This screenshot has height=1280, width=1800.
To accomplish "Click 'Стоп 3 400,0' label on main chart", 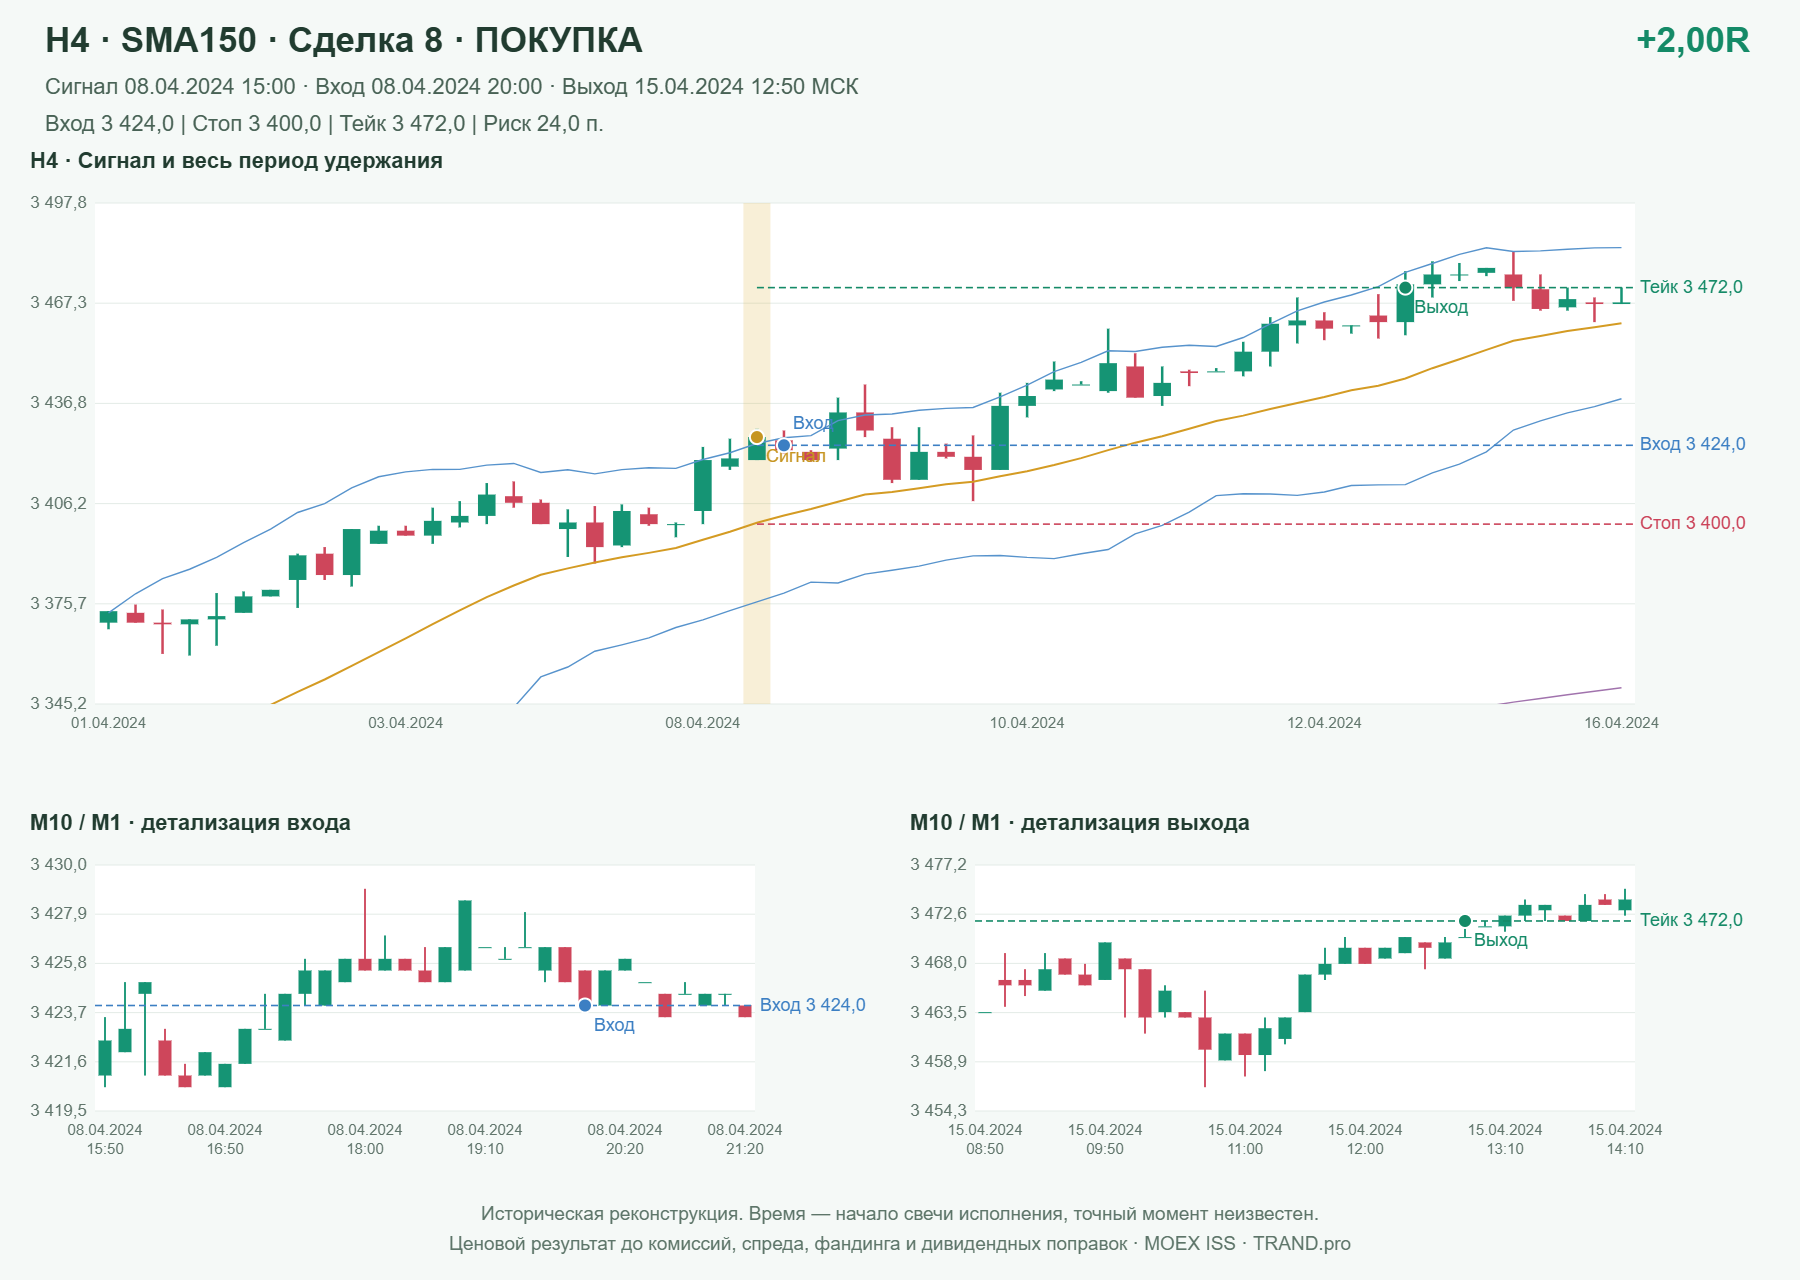I will [x=1692, y=523].
